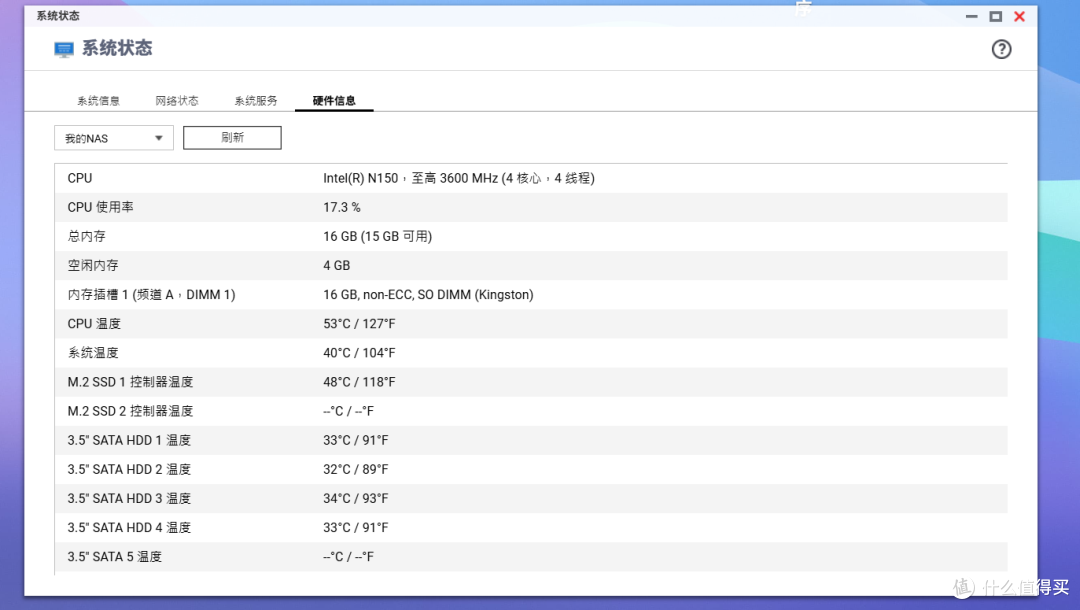1080x610 pixels.
Task: Click the SATA HDD 2 value 32°C / 89°F
Action: (356, 470)
